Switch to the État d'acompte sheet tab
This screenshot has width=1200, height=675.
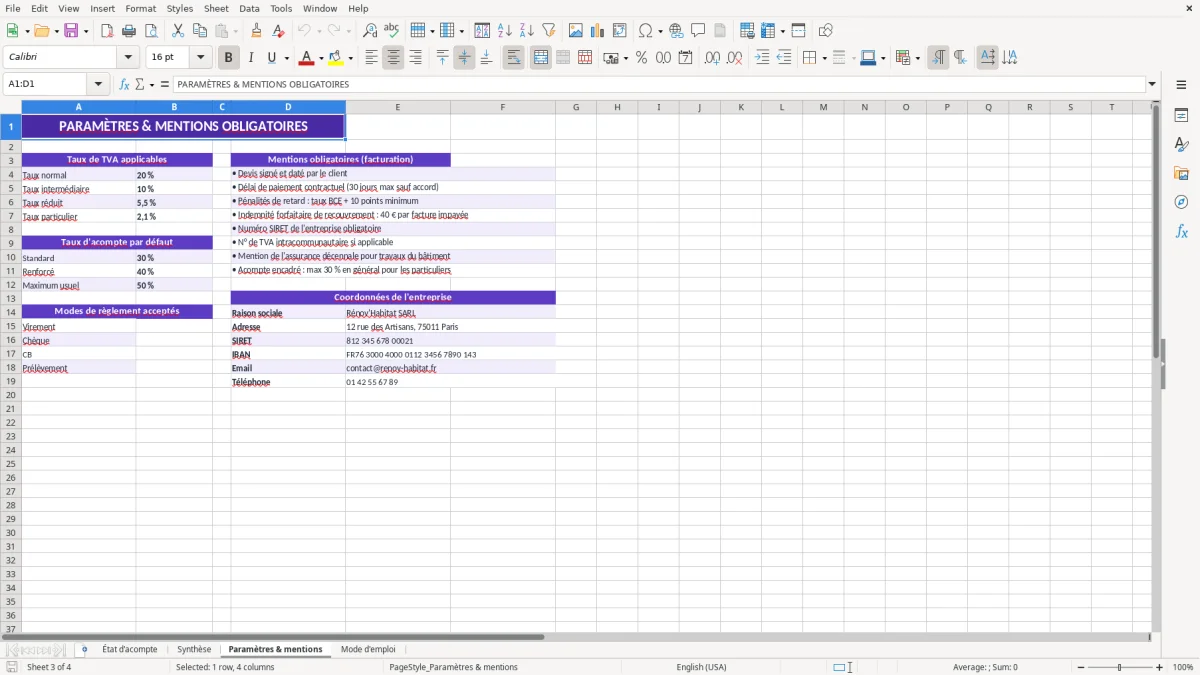click(130, 649)
